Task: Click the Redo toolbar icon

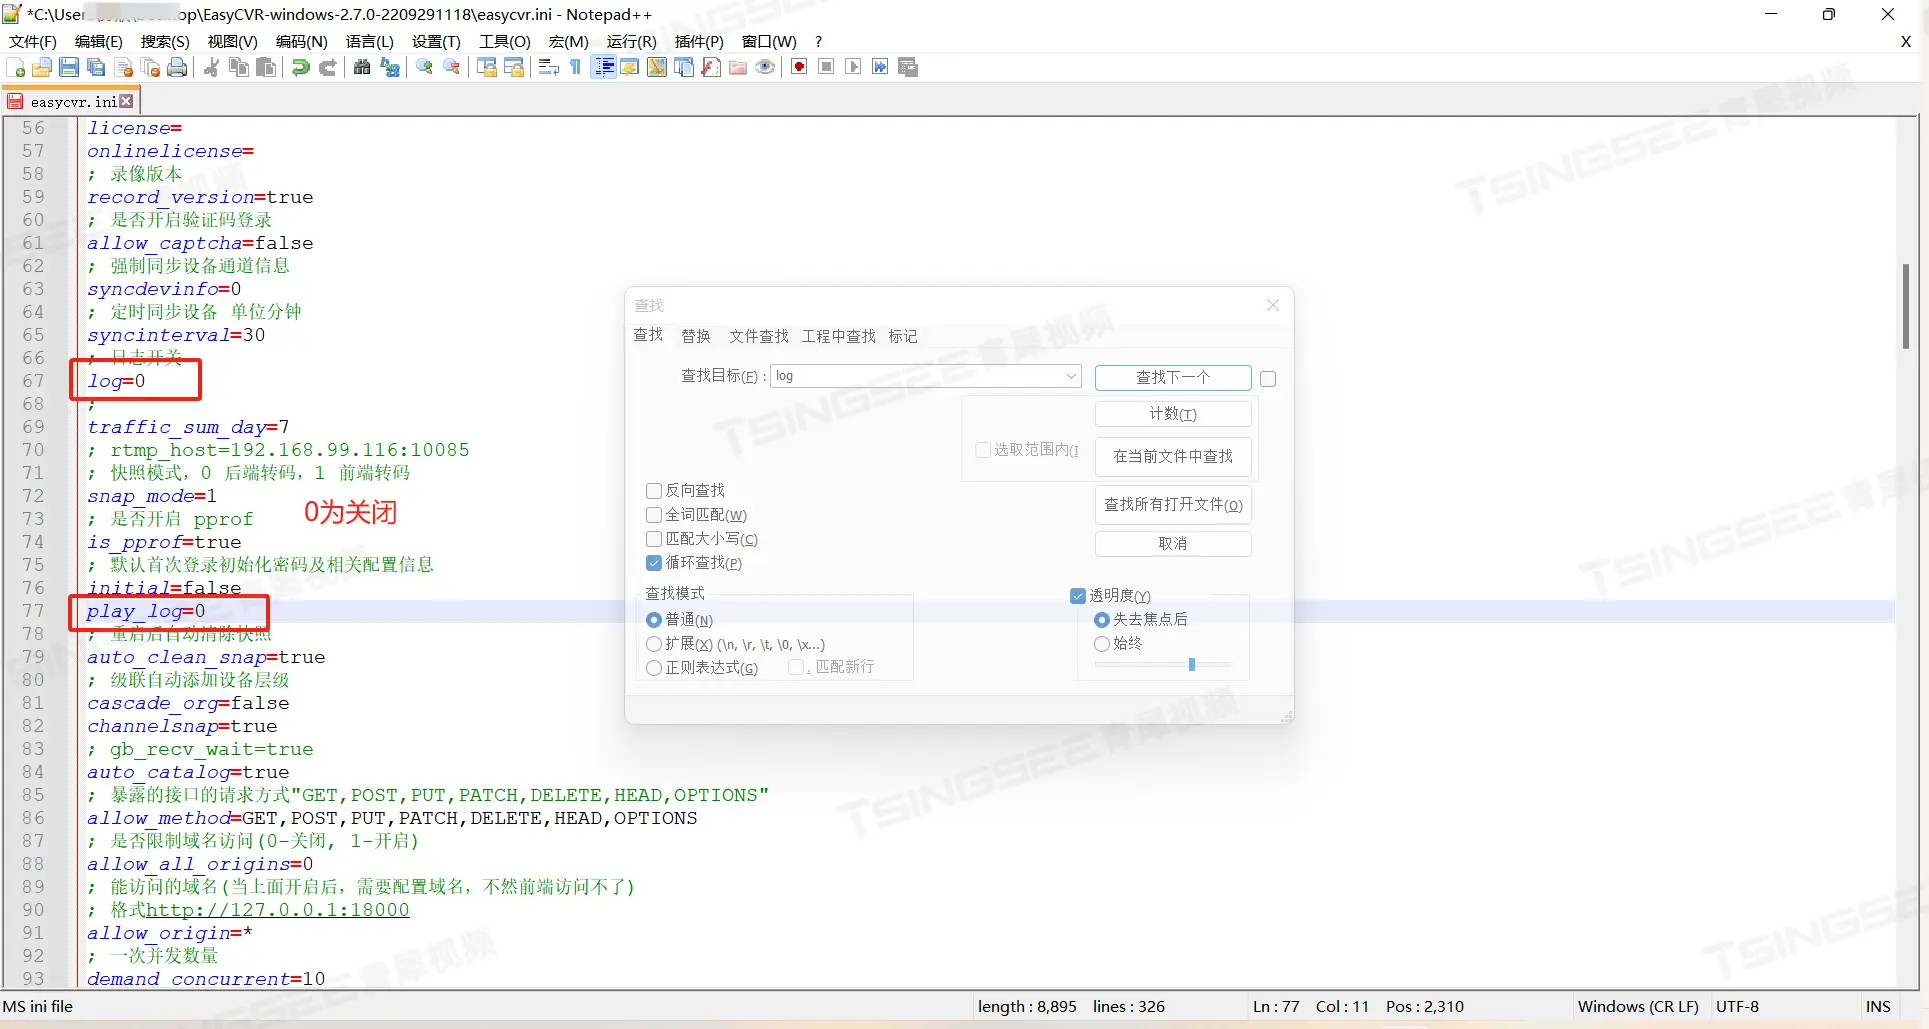Action: click(x=327, y=67)
